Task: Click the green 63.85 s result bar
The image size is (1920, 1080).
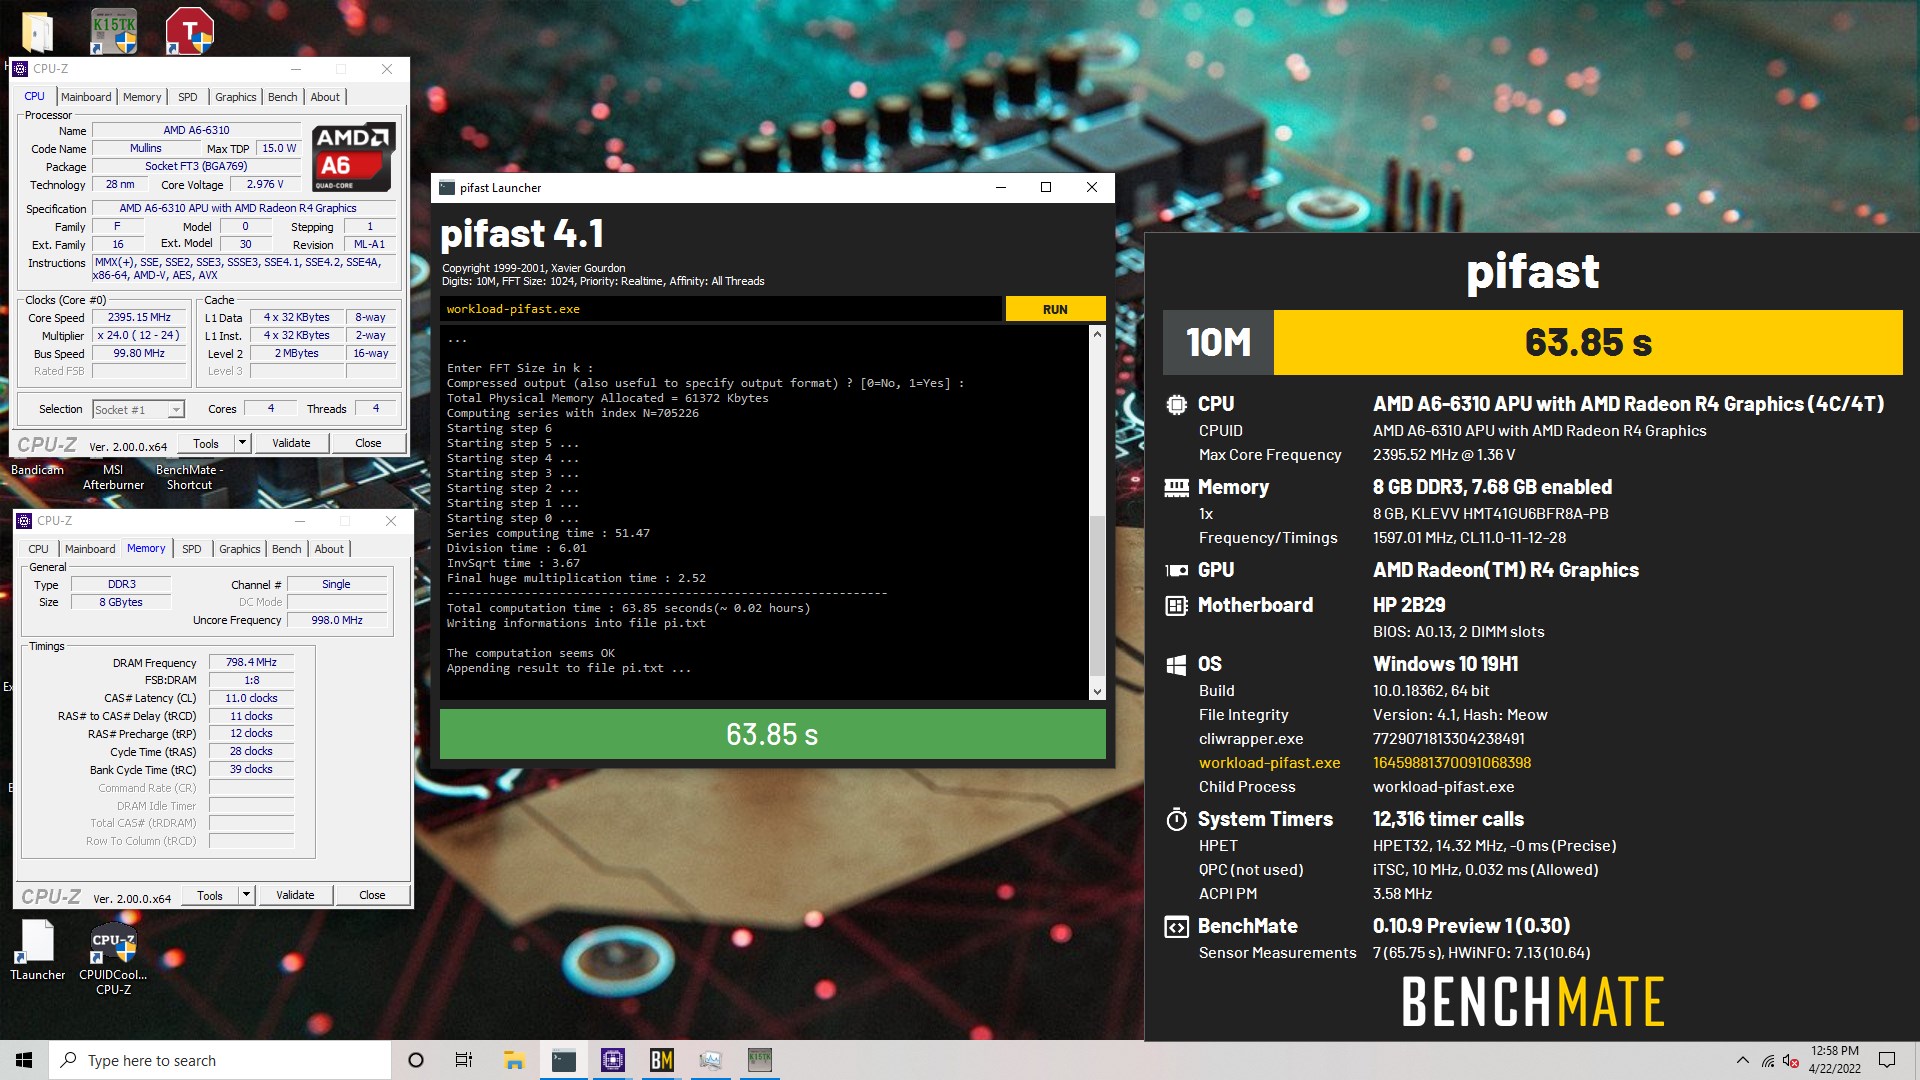Action: [x=772, y=735]
